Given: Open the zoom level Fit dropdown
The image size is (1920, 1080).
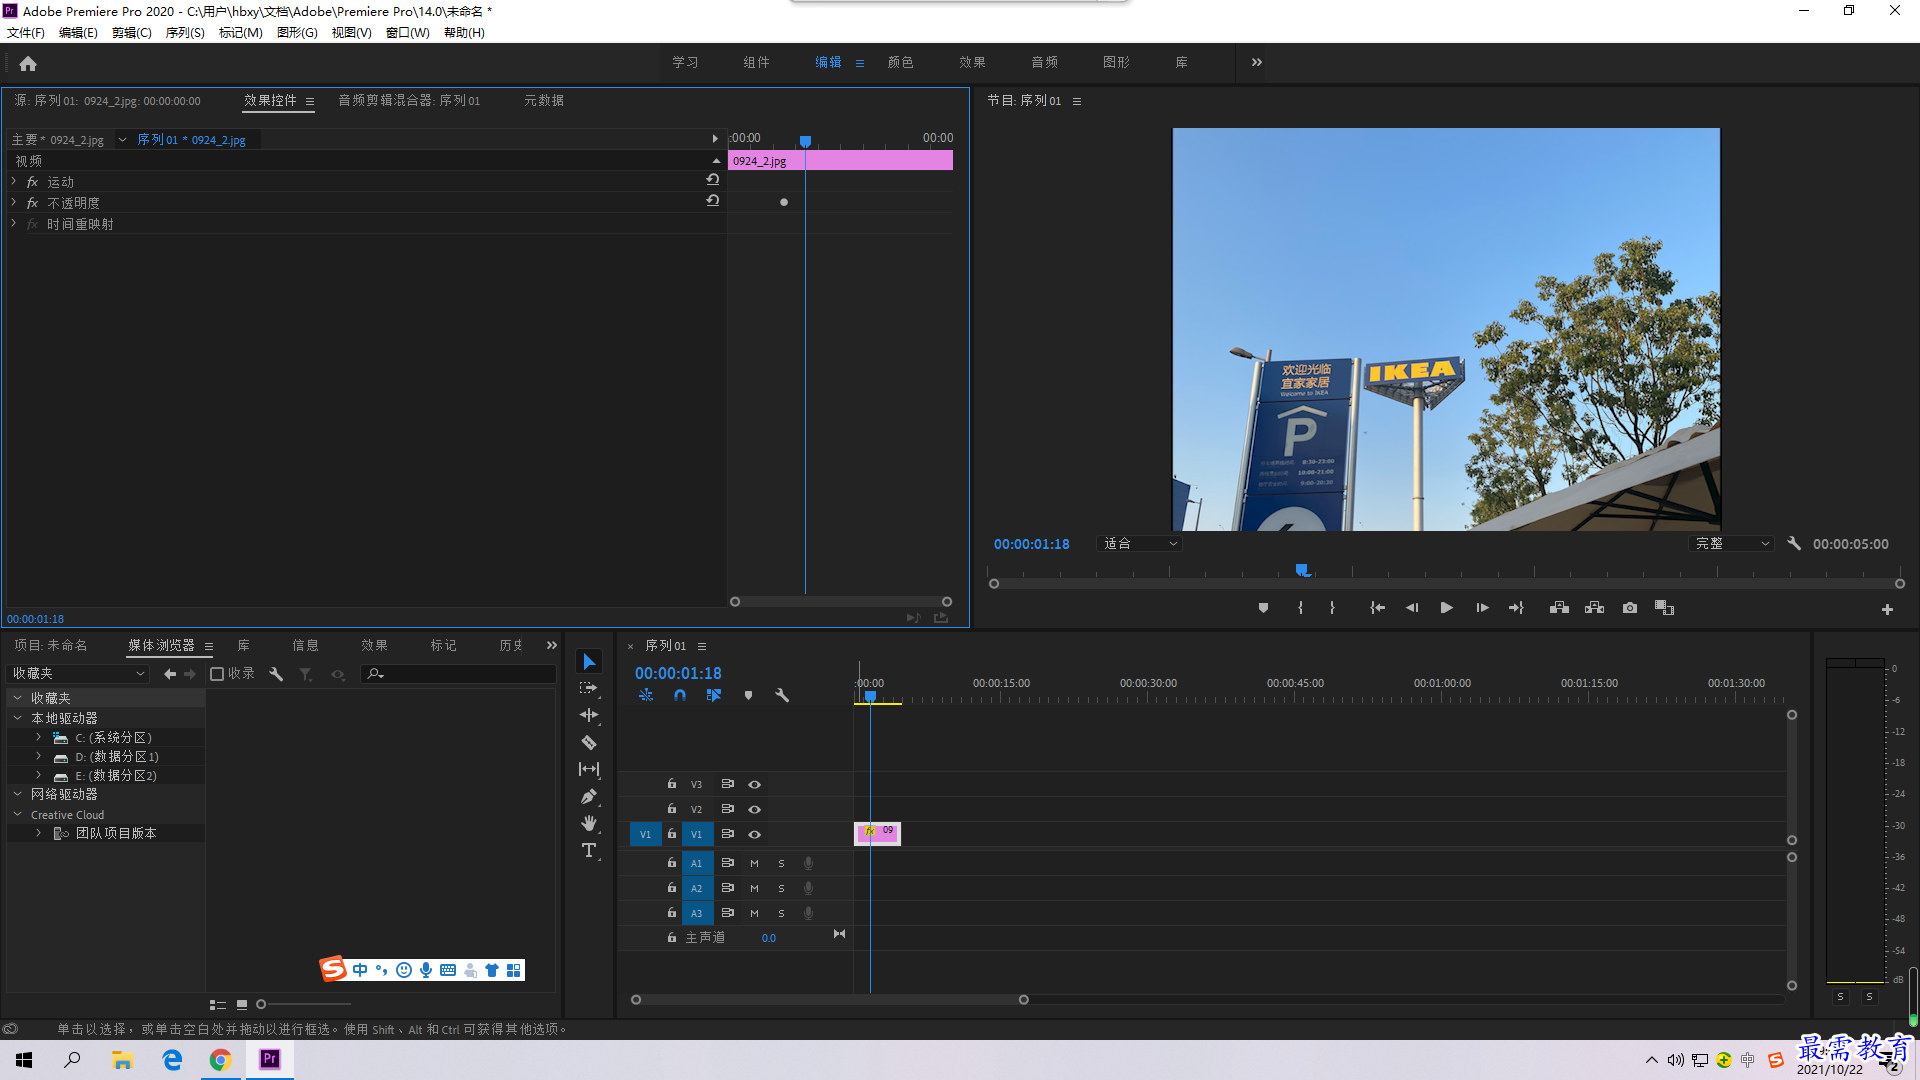Looking at the screenshot, I should (x=1139, y=544).
